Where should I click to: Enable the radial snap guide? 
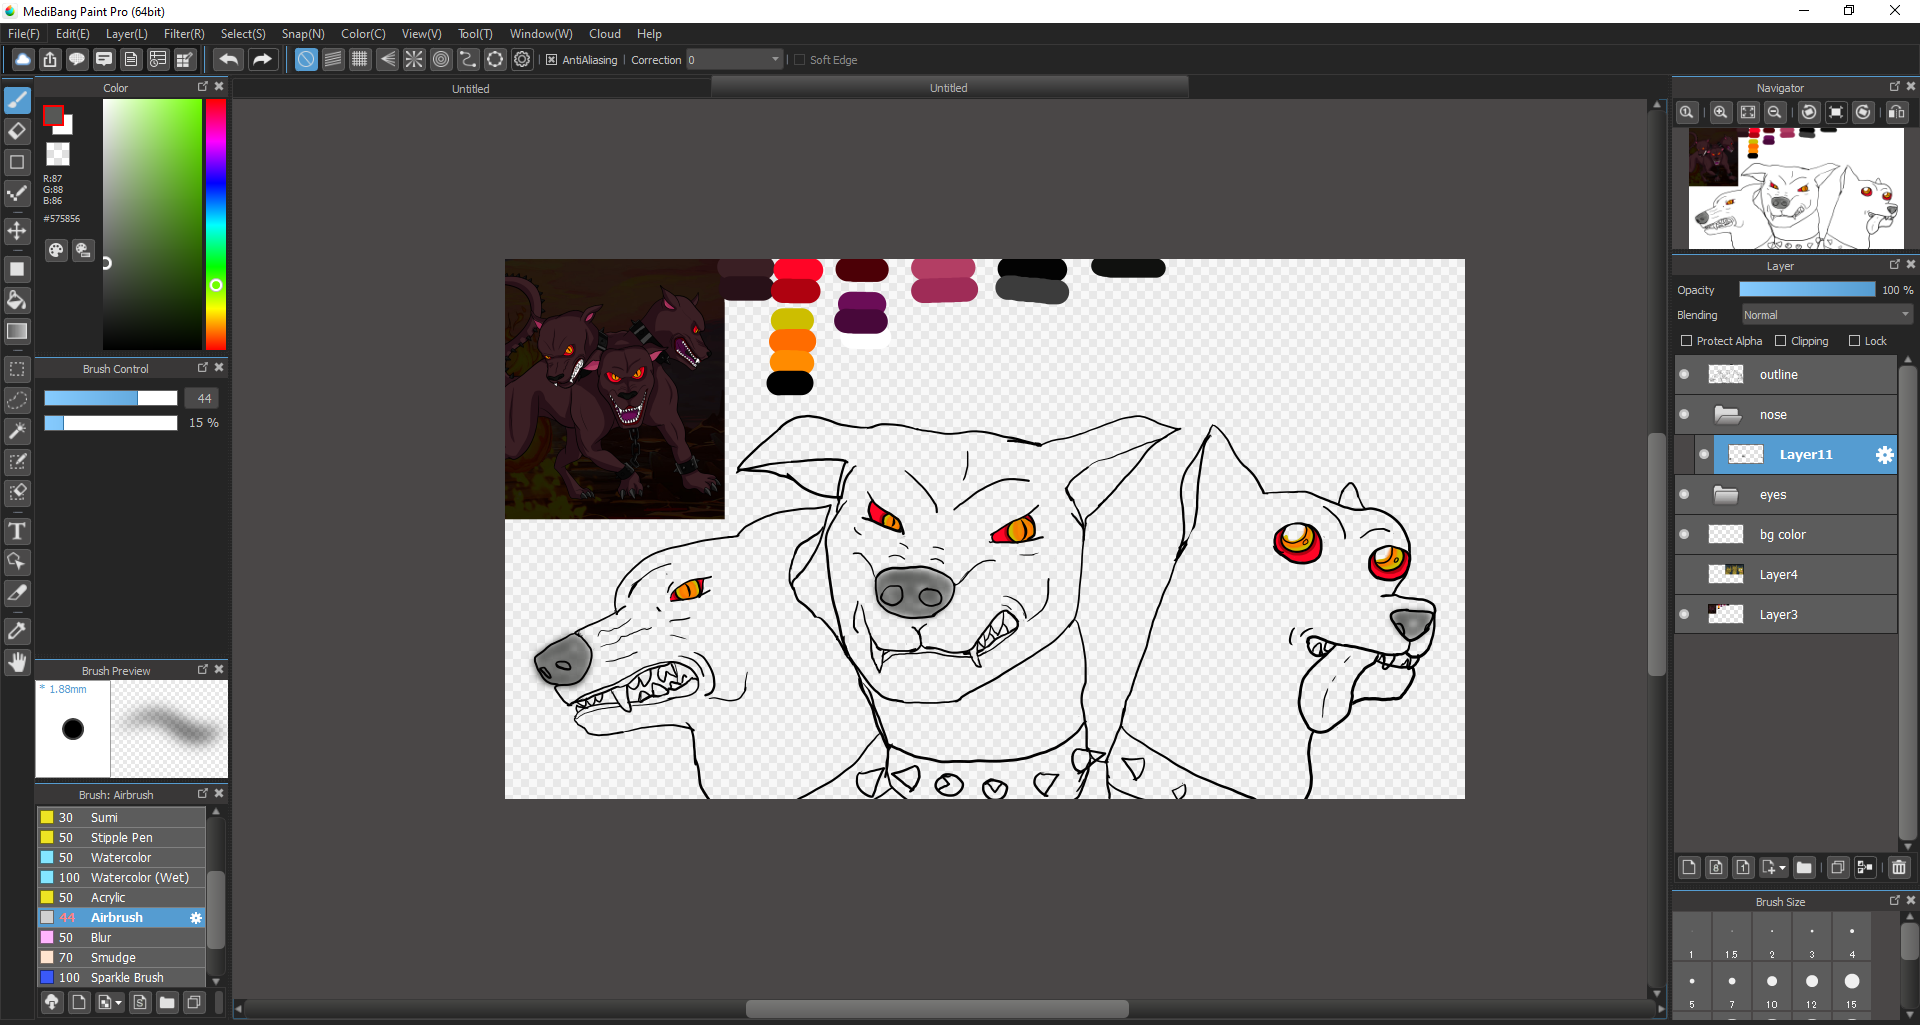[414, 60]
